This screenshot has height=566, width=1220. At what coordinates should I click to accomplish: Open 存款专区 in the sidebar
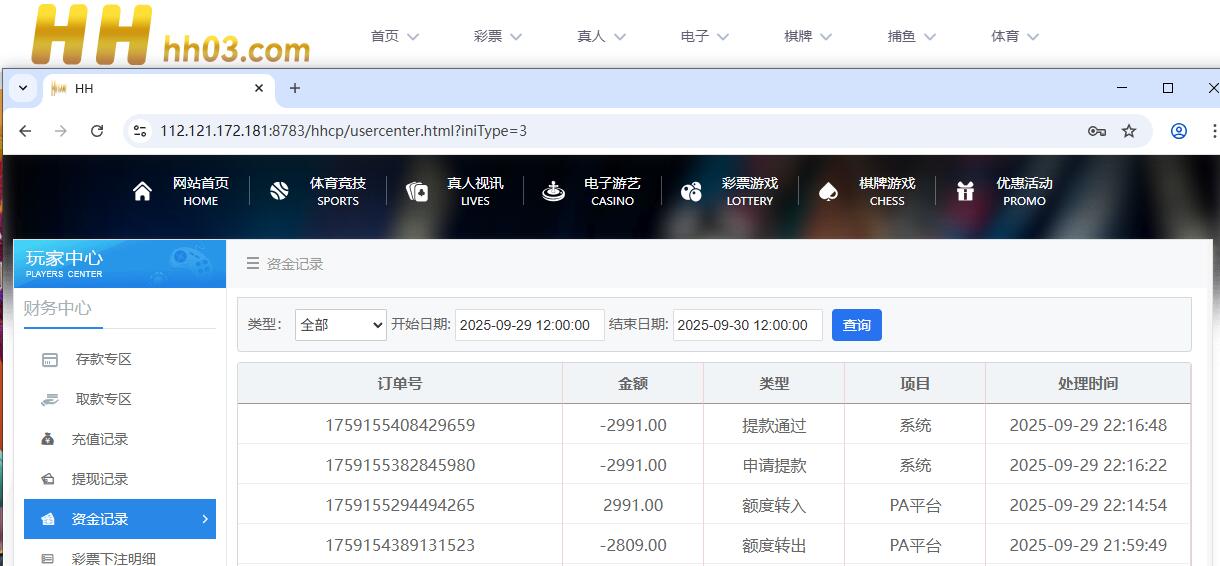(x=103, y=360)
